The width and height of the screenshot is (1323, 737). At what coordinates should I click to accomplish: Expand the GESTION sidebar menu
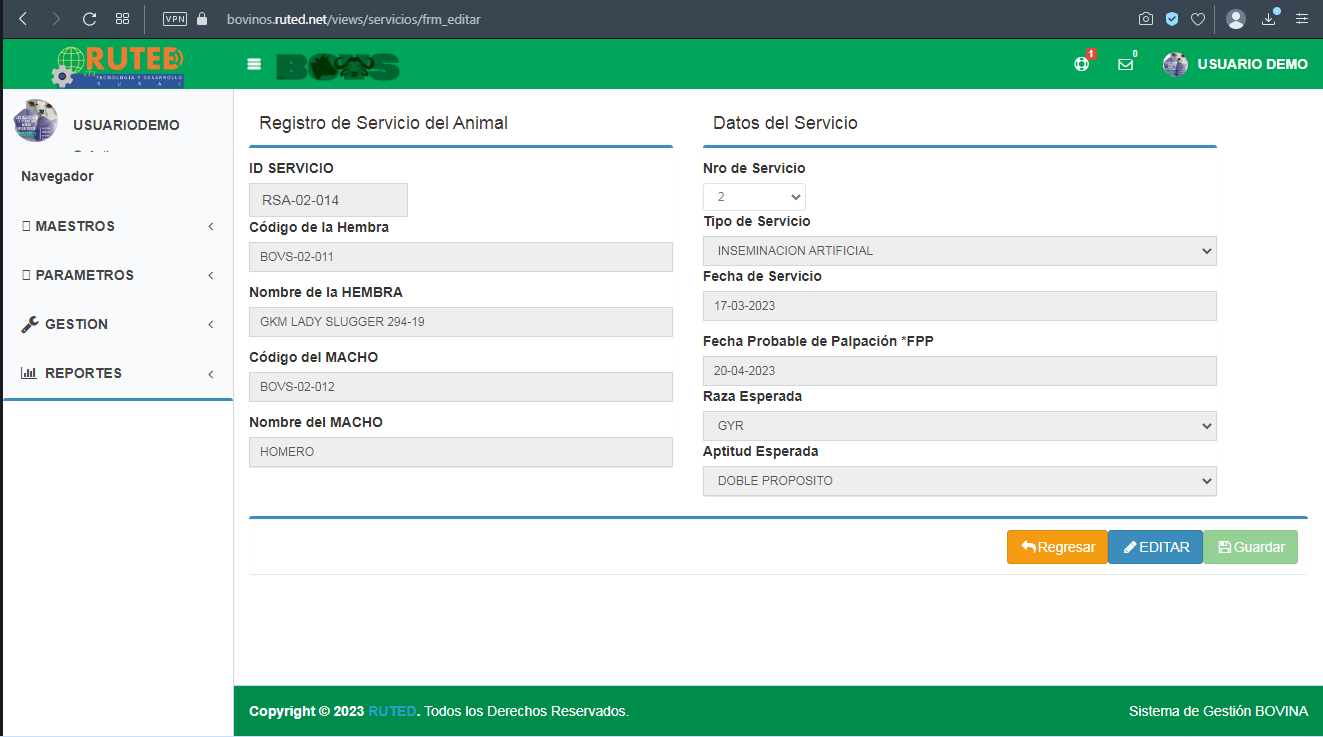point(117,324)
